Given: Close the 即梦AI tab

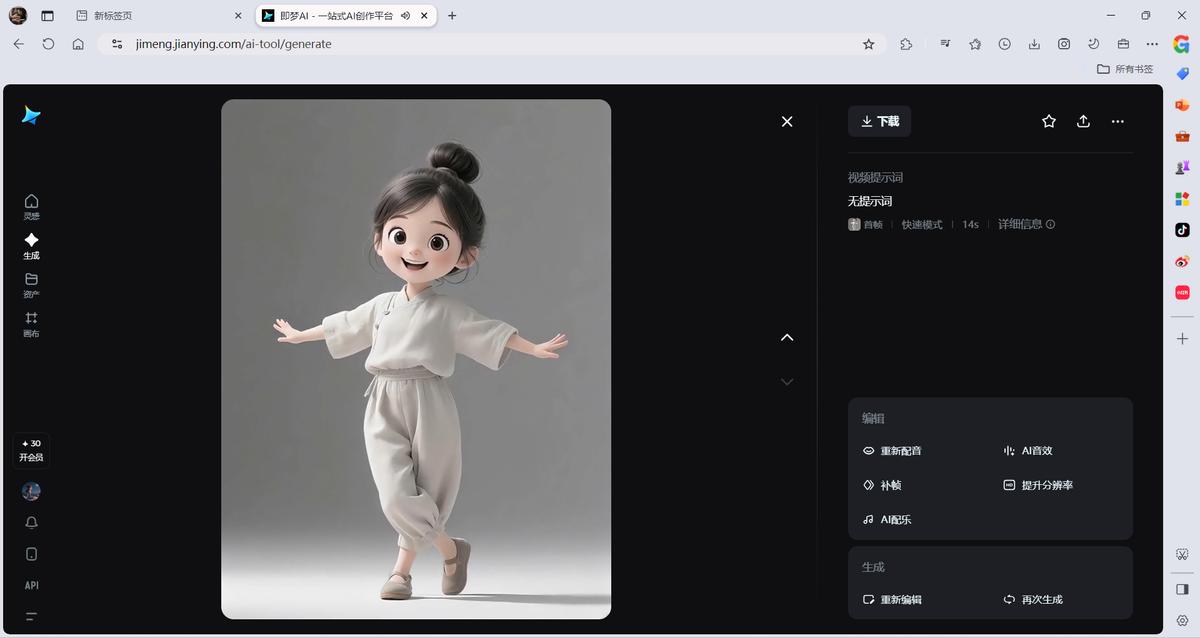Looking at the screenshot, I should [x=425, y=16].
